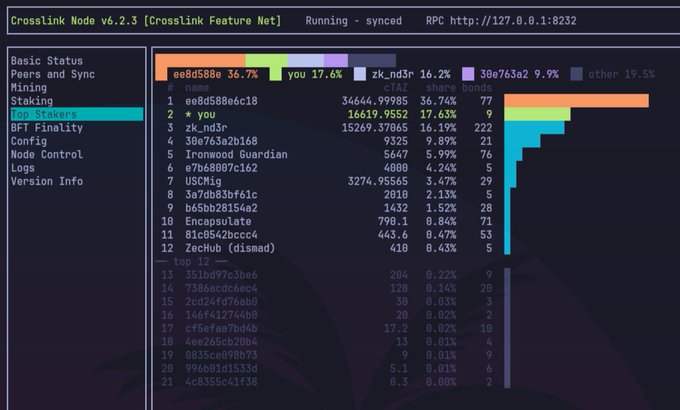Select dimmed staker row 996b01d1533d
The image size is (680, 410).
tap(326, 369)
